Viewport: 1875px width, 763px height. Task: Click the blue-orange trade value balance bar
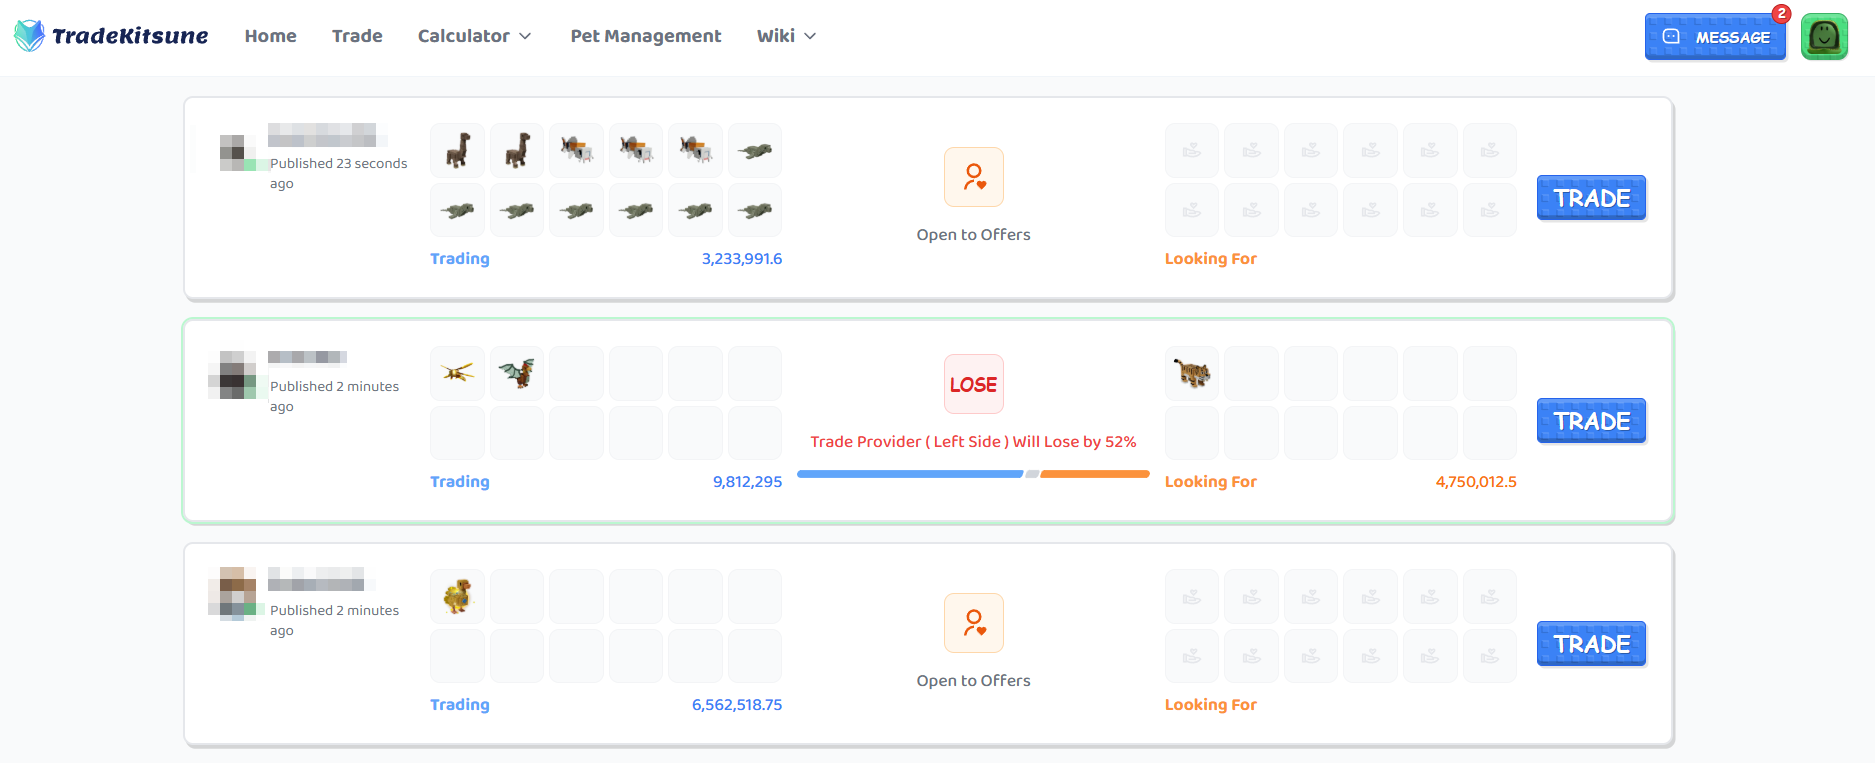[973, 474]
